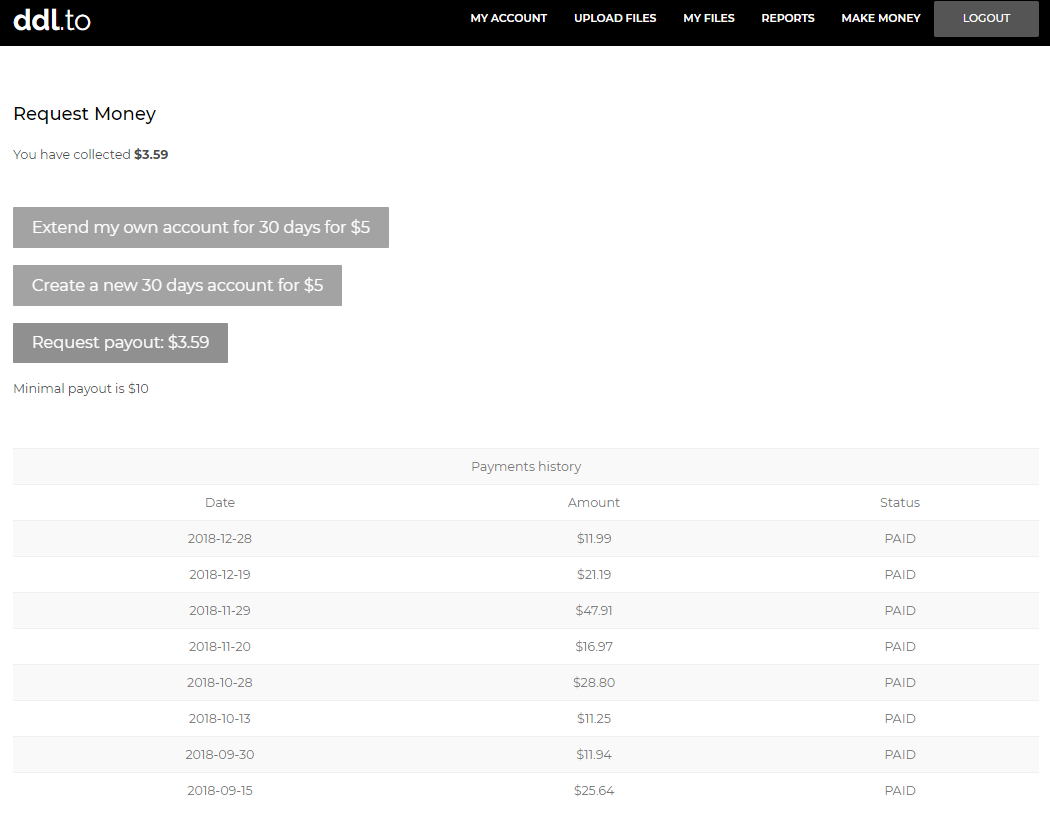This screenshot has height=821, width=1050.
Task: Select Make Money in navigation bar
Action: 880,18
